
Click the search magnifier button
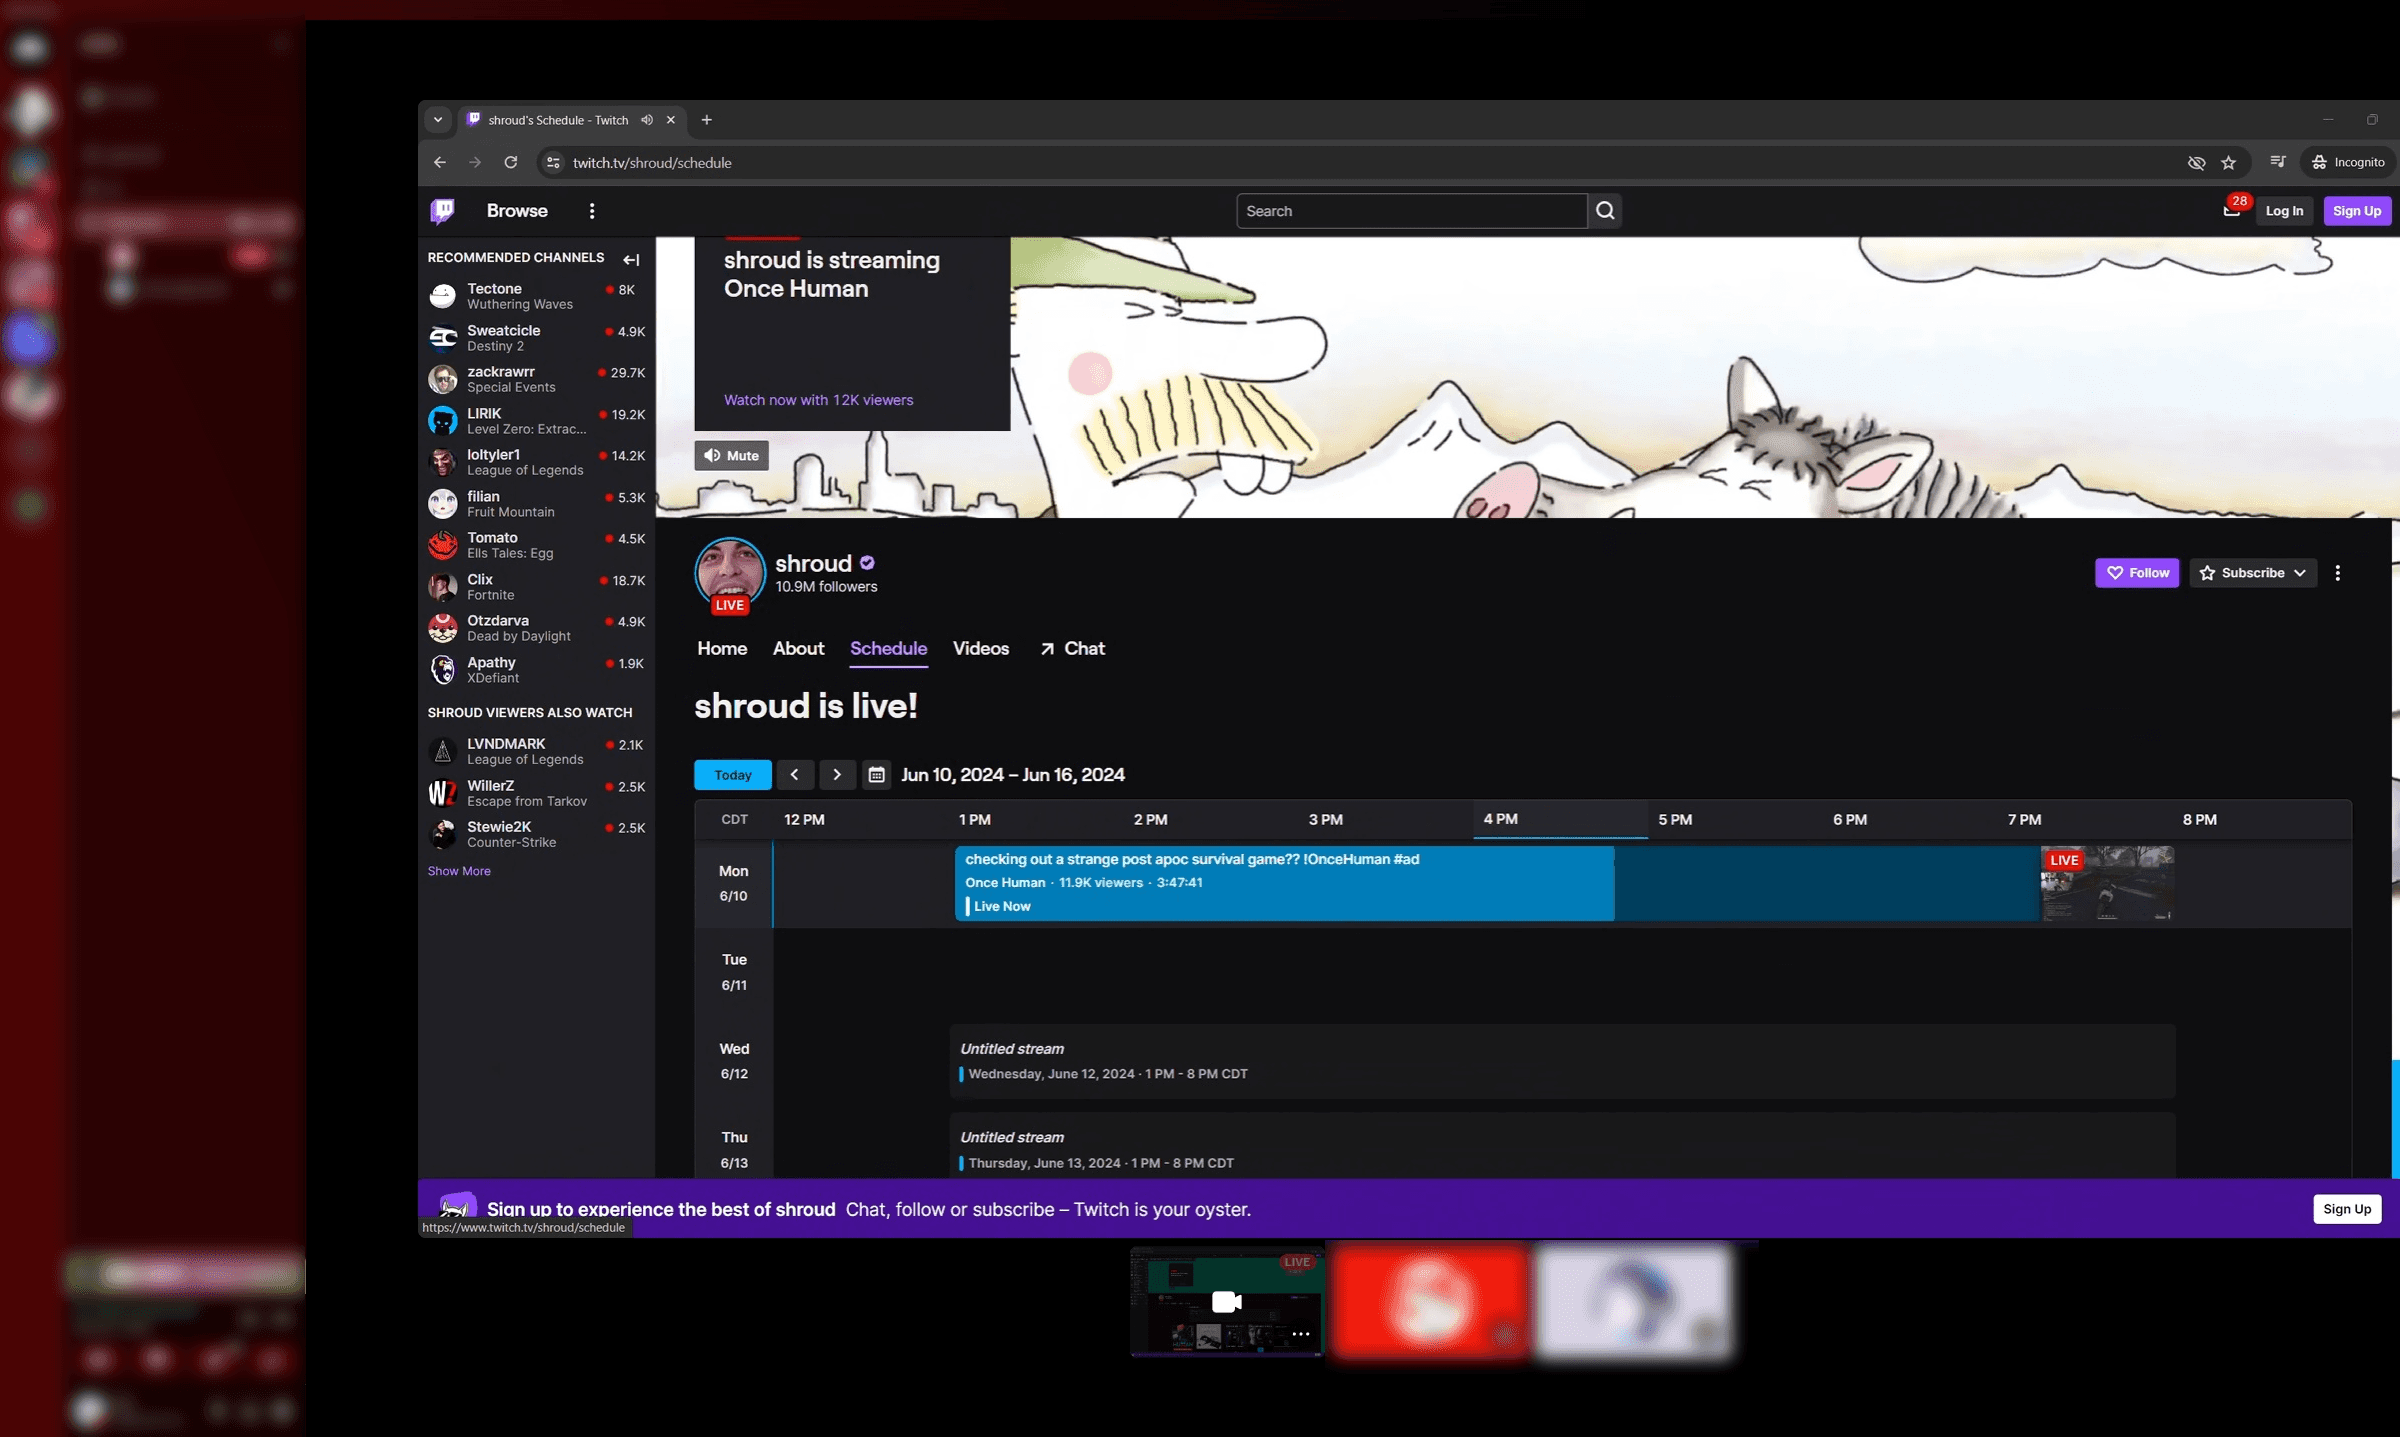coord(1605,211)
